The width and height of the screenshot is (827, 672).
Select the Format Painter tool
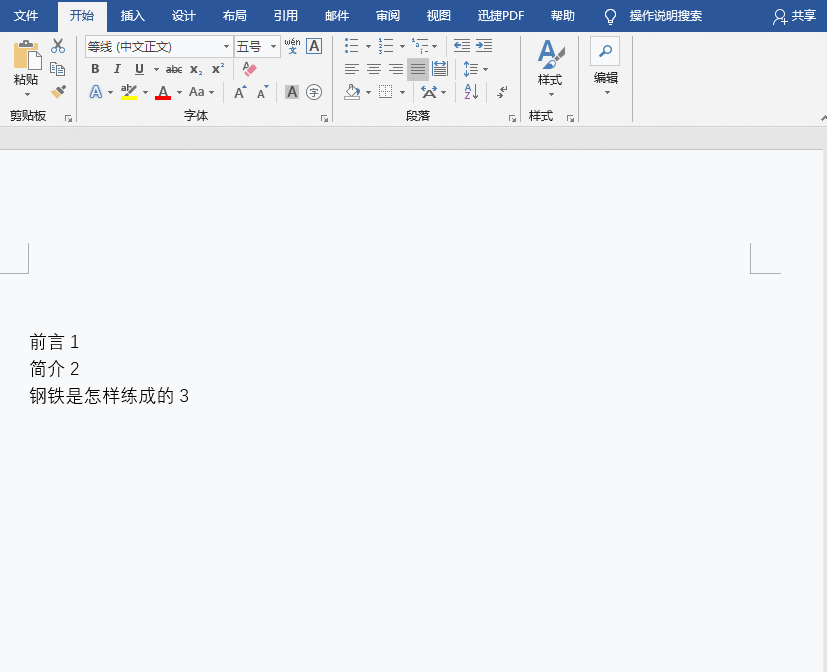coord(58,91)
